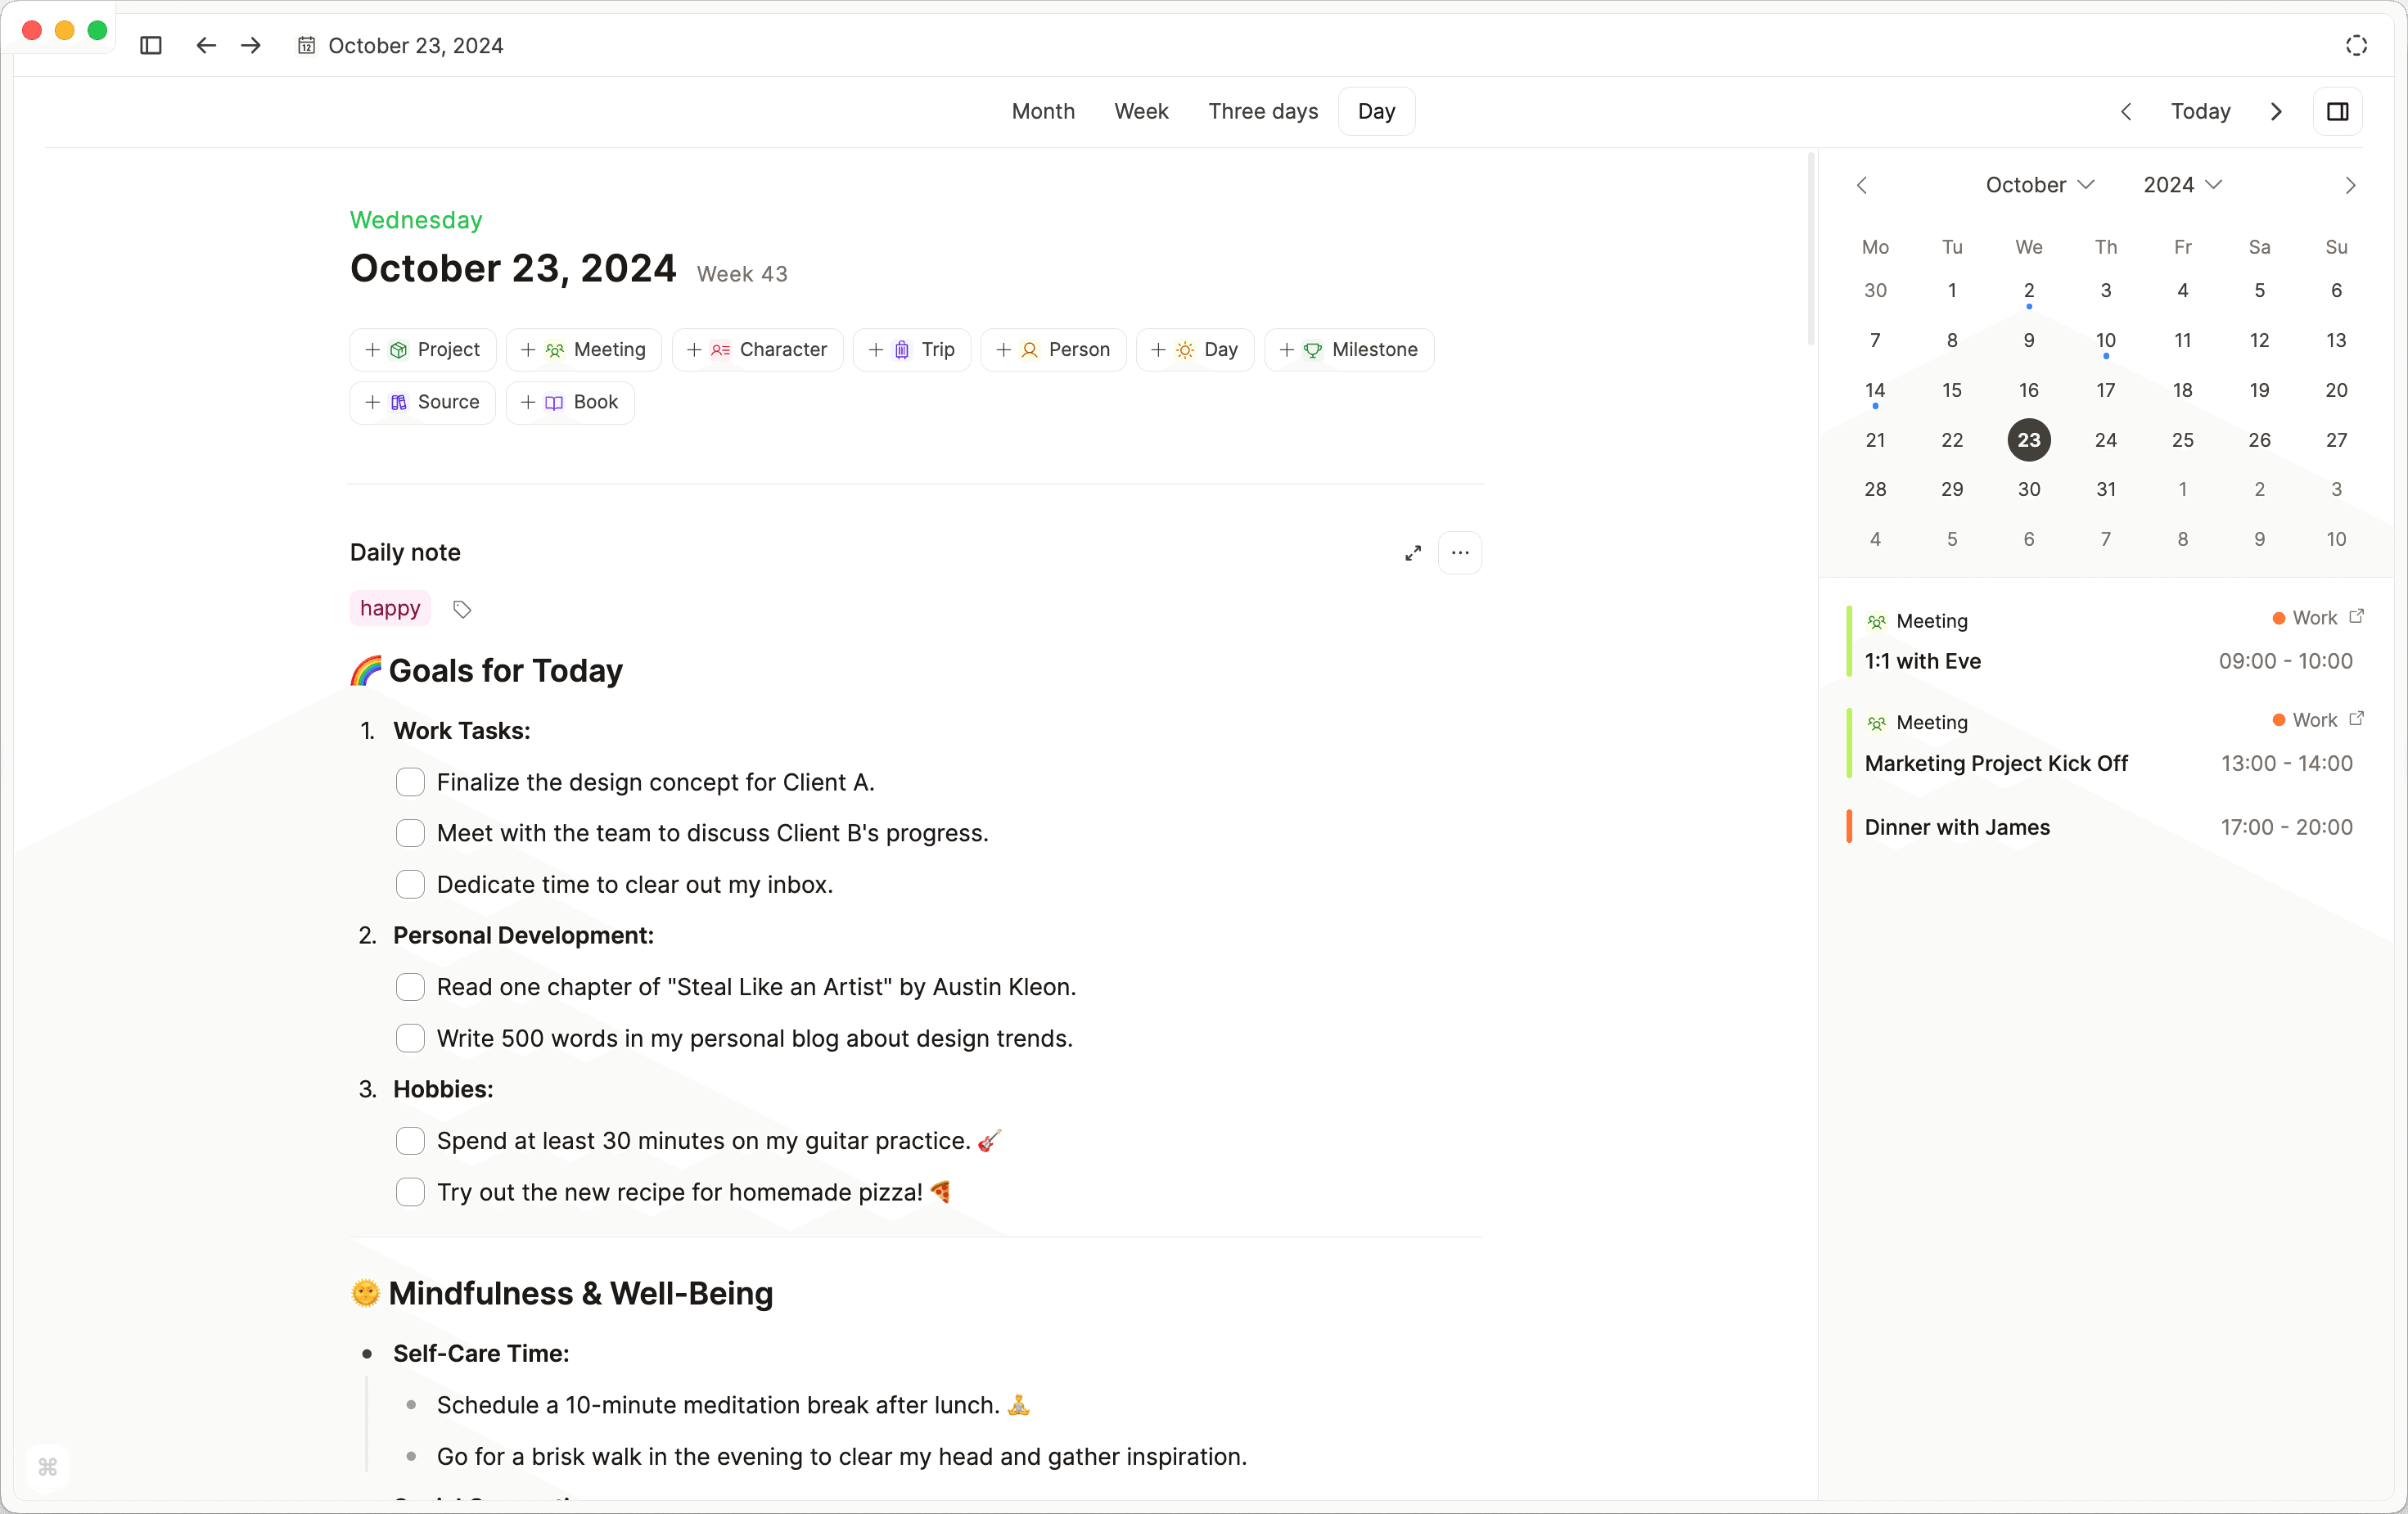This screenshot has height=1514, width=2408.
Task: Open the October month dropdown
Action: 2039,185
